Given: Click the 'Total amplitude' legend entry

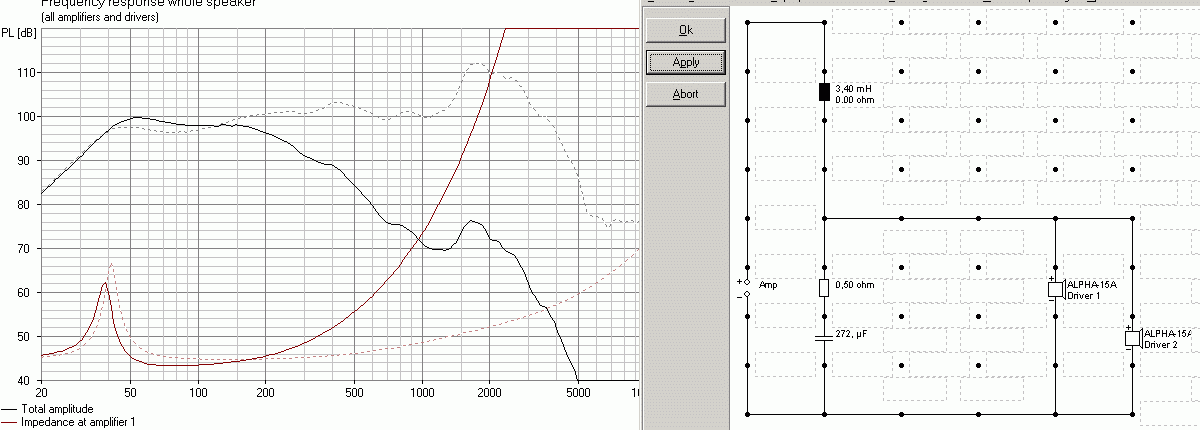Looking at the screenshot, I should [57, 410].
